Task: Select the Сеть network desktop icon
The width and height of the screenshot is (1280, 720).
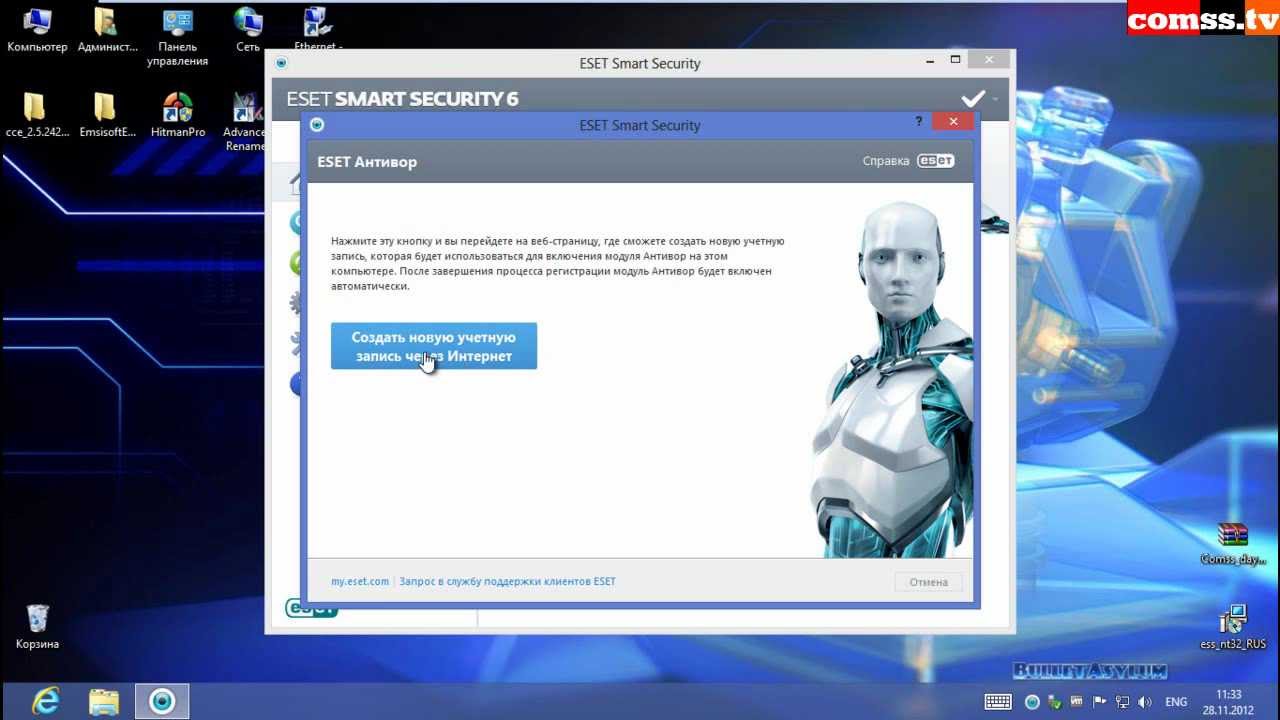Action: (x=248, y=30)
